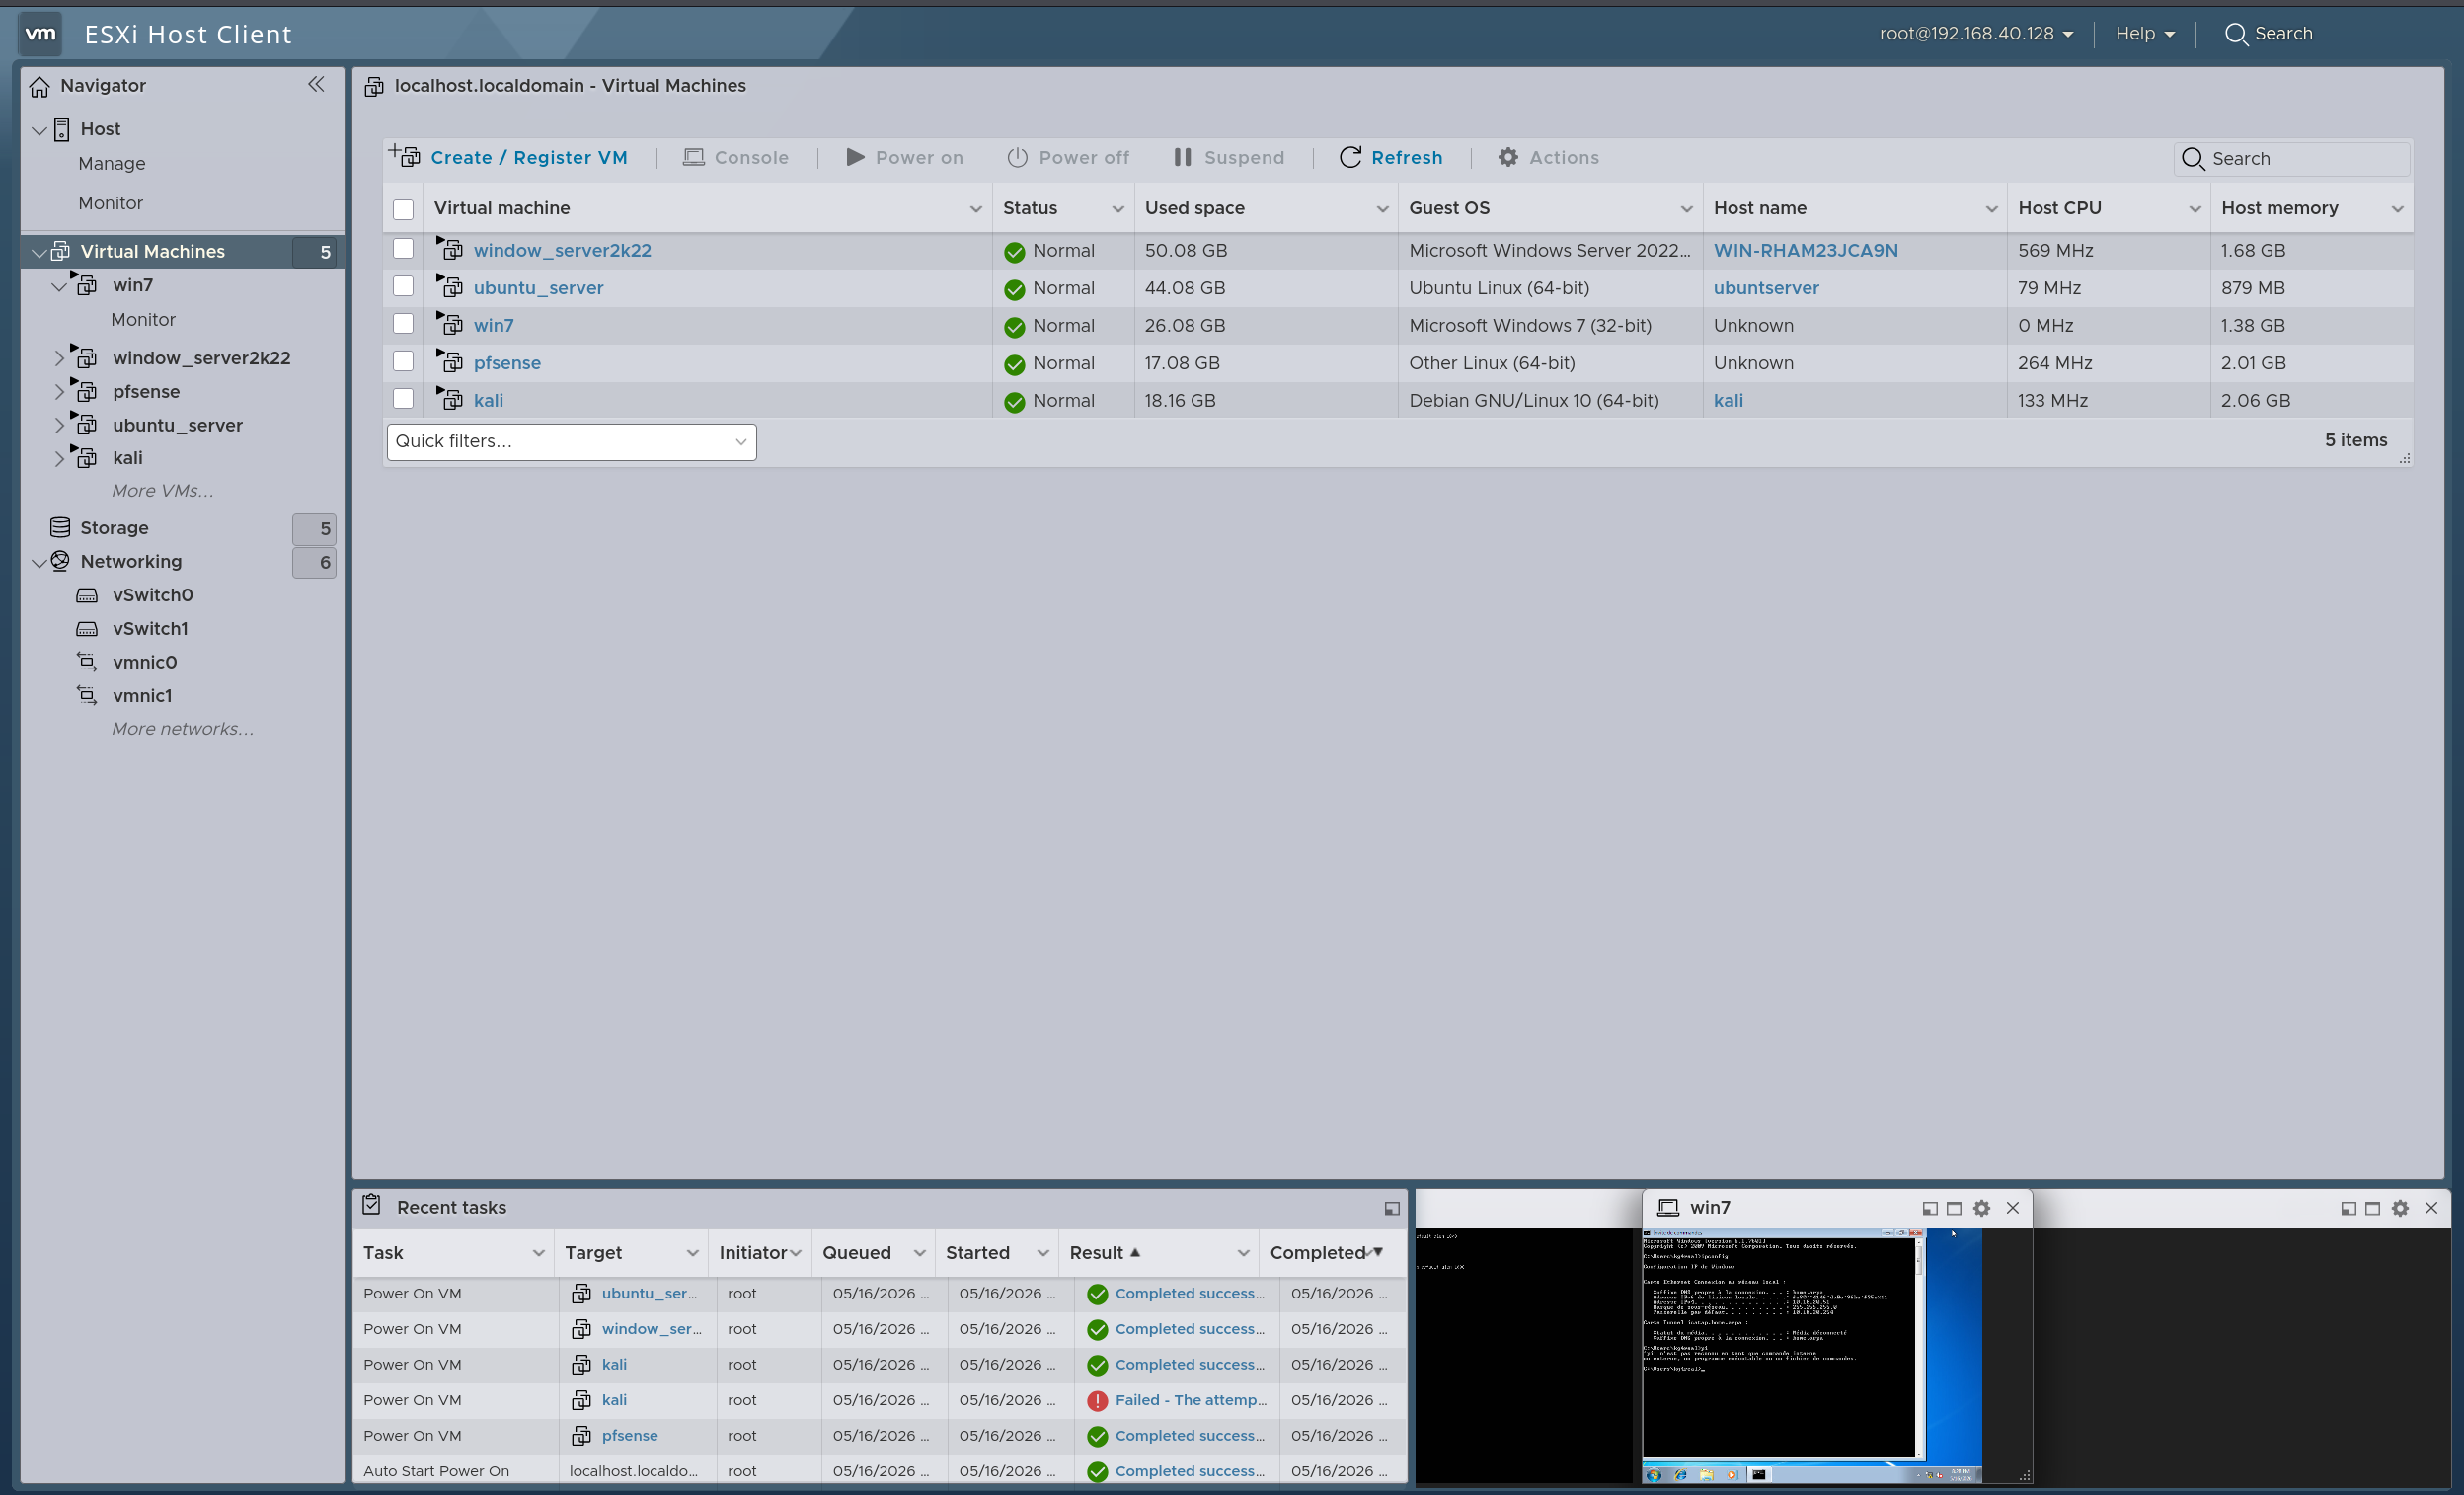Click the red failed status icon for kali task
The image size is (2464, 1495).
pyautogui.click(x=1097, y=1400)
